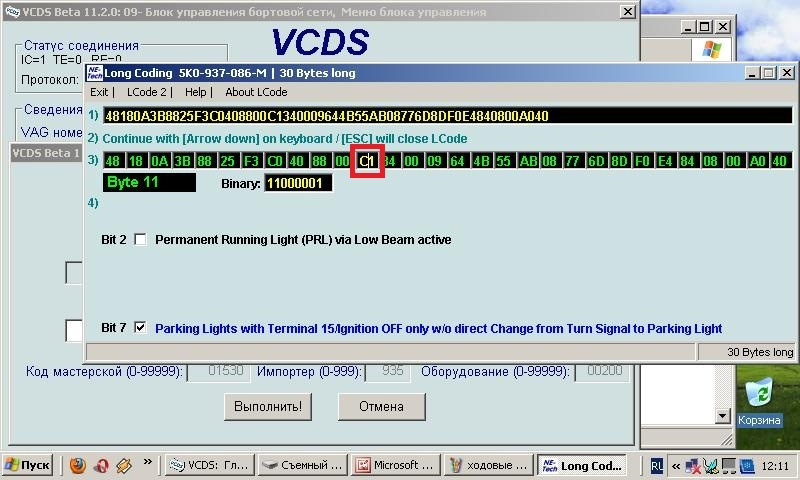Open the Пуск start menu
Image resolution: width=800 pixels, height=480 pixels.
click(x=28, y=465)
